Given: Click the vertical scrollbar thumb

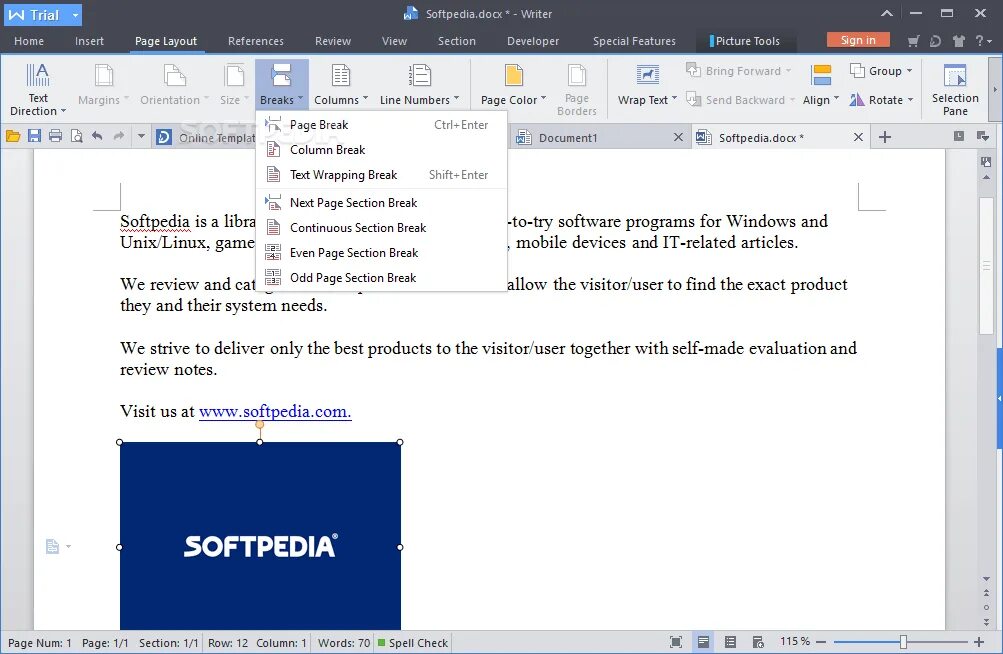Looking at the screenshot, I should 986,265.
